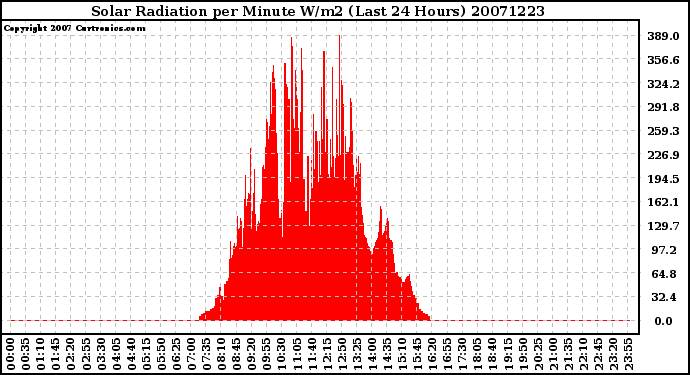The image size is (690, 375).
Task: Select the 05:15 time label
Action: pyautogui.click(x=146, y=354)
